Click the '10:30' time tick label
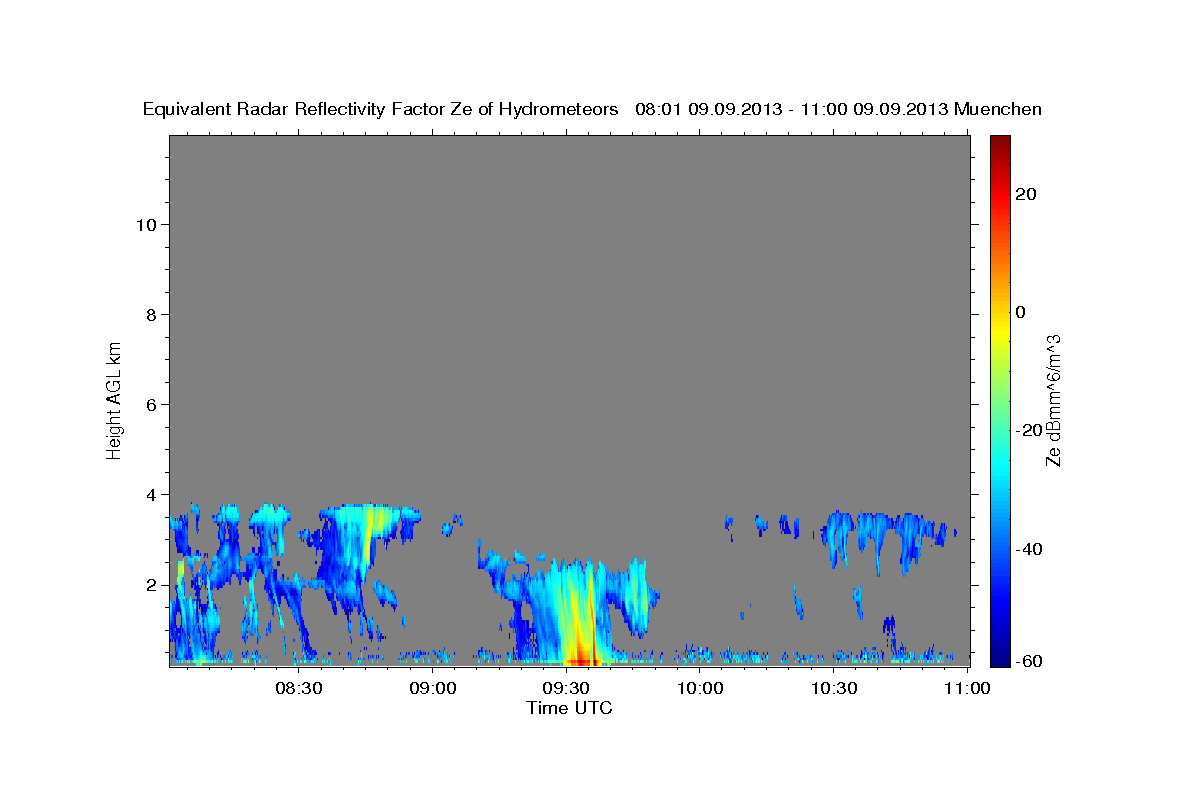The width and height of the screenshot is (1200, 800). pyautogui.click(x=834, y=688)
